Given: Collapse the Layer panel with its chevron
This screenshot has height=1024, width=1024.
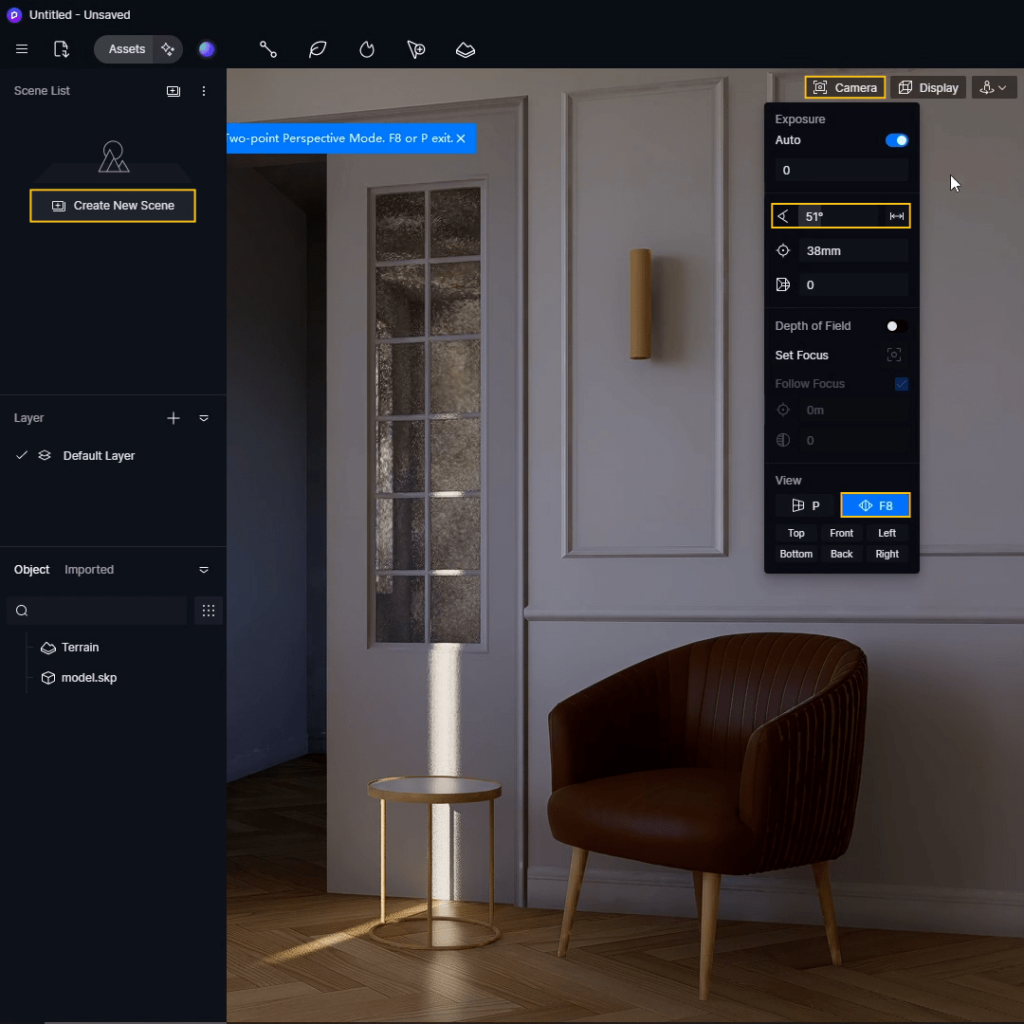Looking at the screenshot, I should [x=204, y=418].
